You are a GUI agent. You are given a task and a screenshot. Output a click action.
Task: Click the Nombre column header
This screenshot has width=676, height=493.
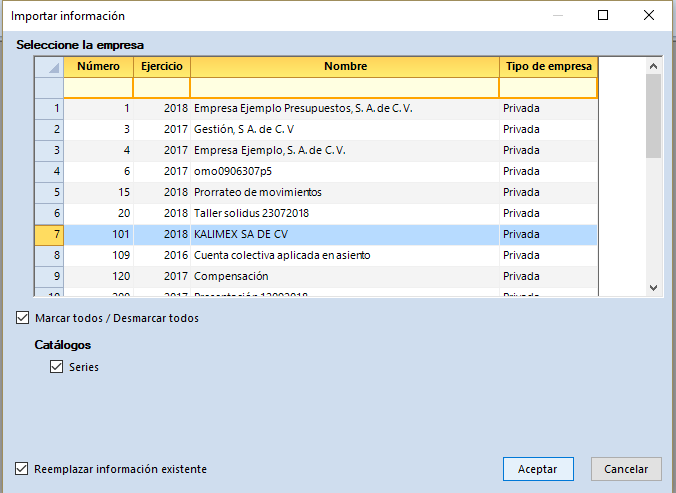click(344, 67)
